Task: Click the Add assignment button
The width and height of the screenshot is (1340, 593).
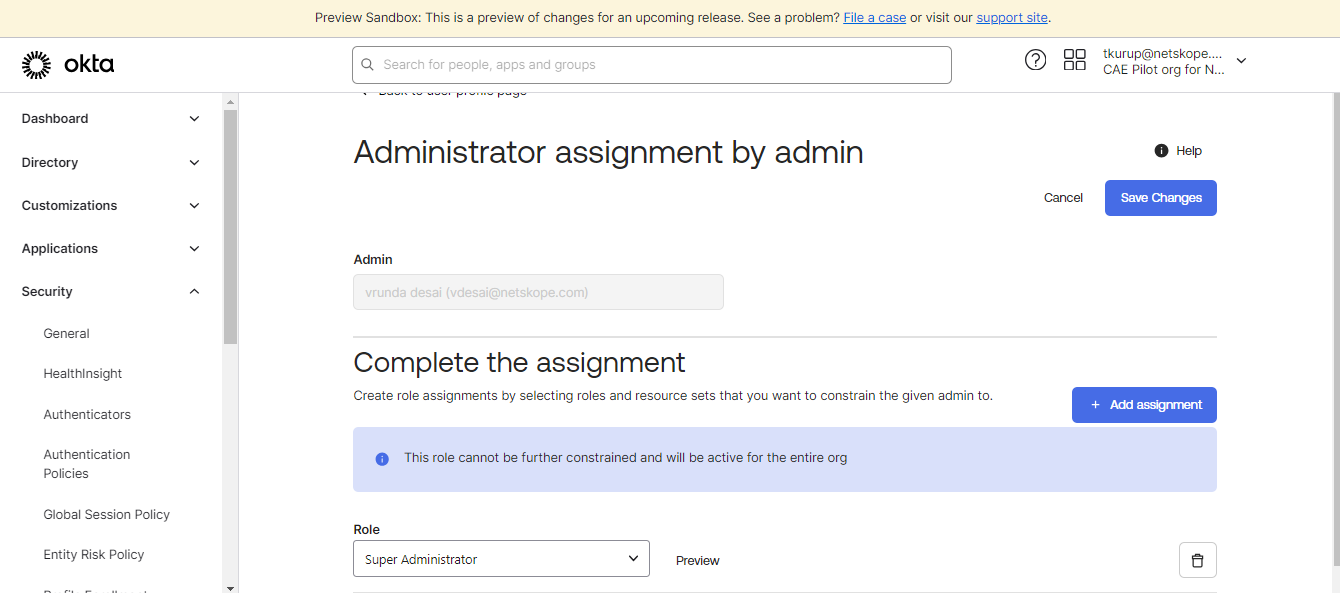Action: tap(1144, 405)
